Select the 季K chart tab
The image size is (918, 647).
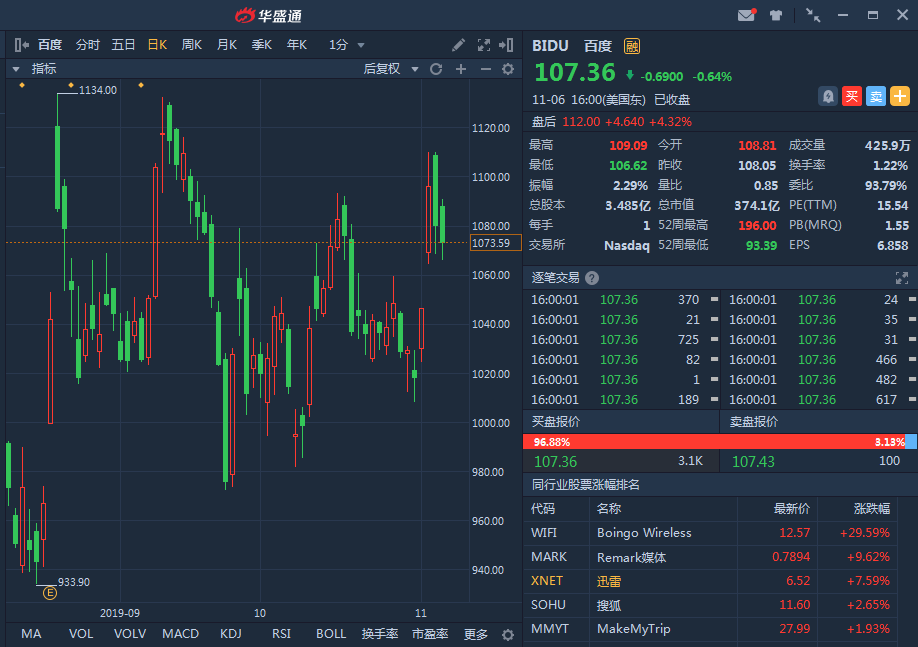(x=262, y=45)
